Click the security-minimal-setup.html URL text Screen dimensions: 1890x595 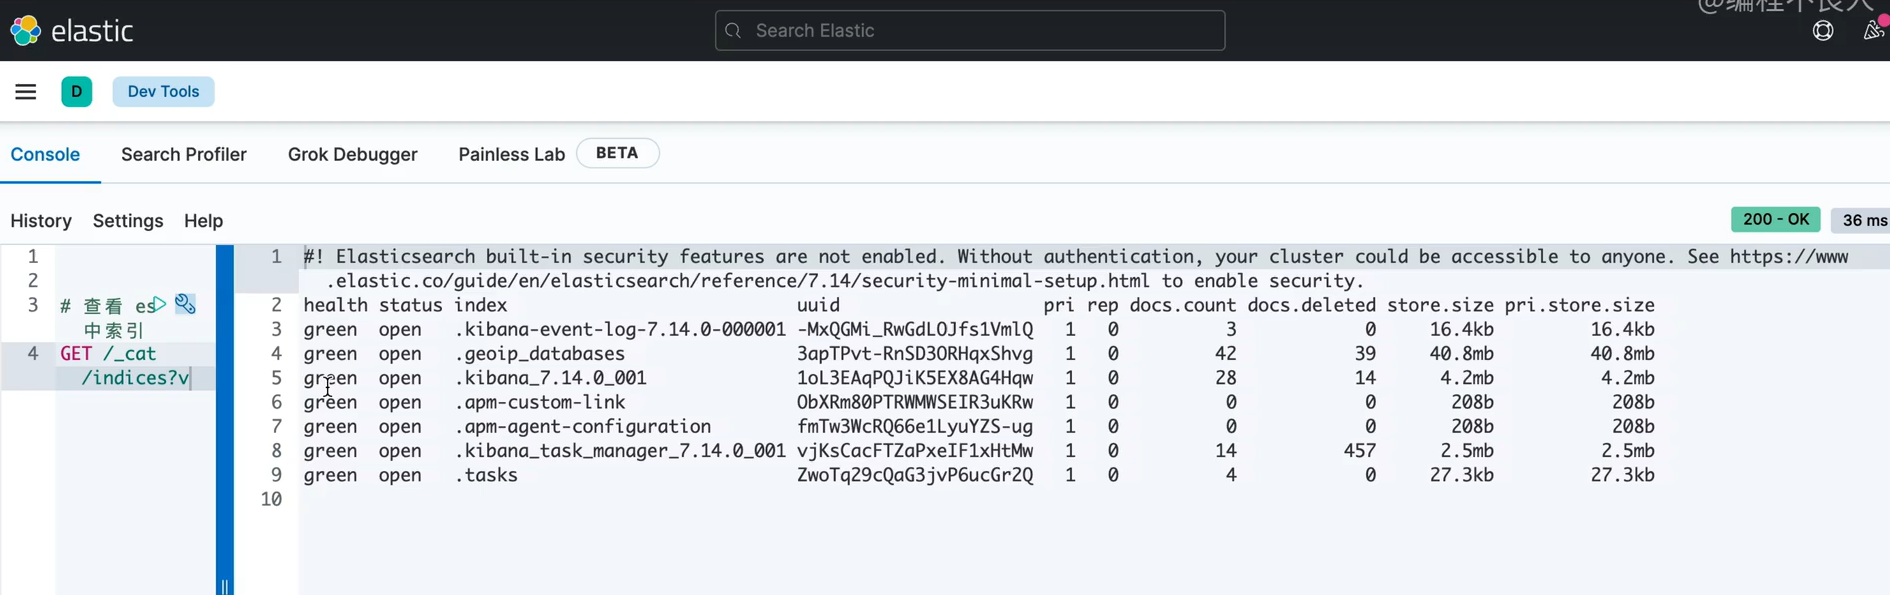coord(738,281)
